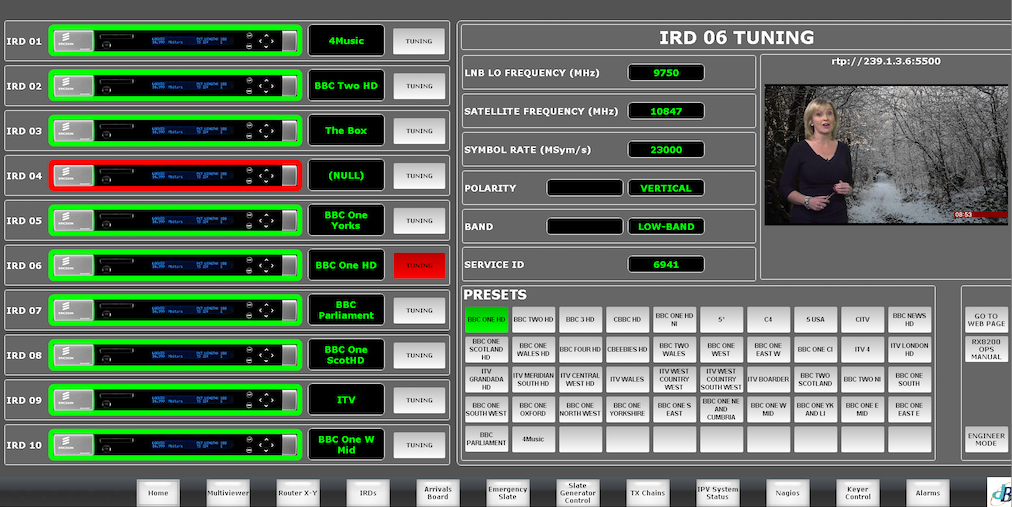
Task: Select the ITV WALES preset
Action: click(627, 379)
